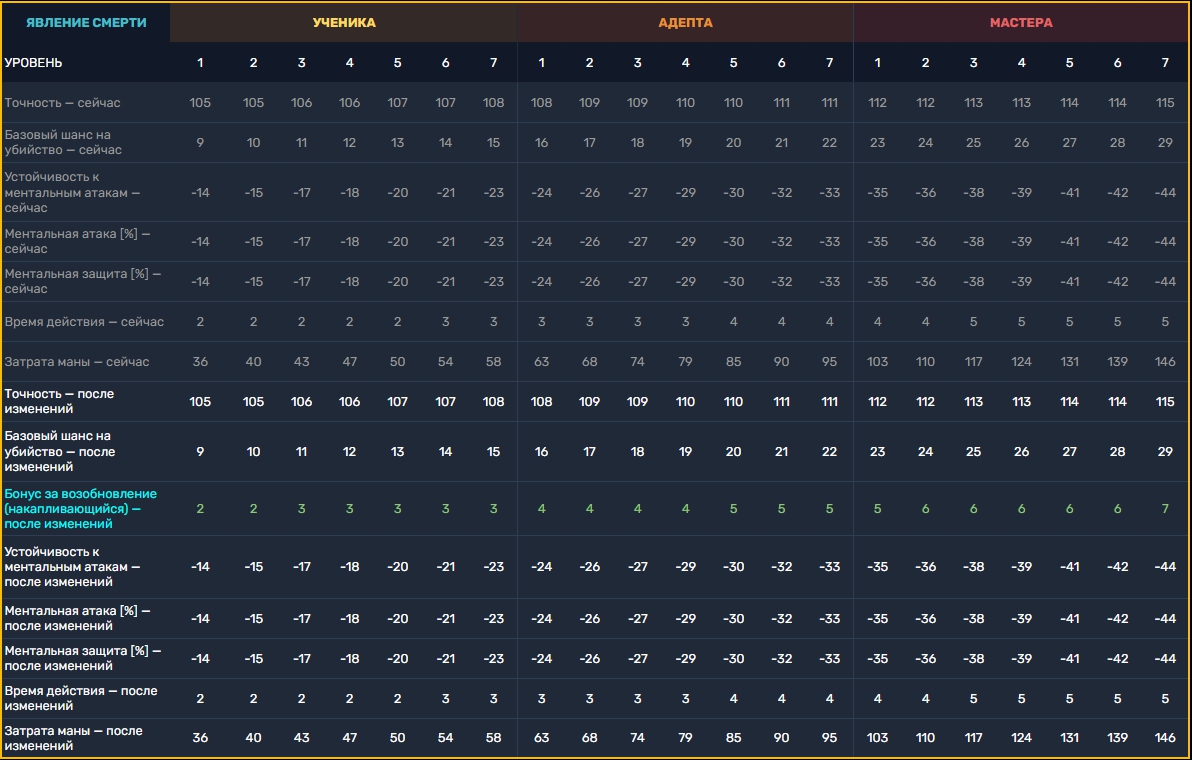Click 'Ментальная защита [%] — после изменений' label
The height and width of the screenshot is (760, 1192).
coord(83,658)
